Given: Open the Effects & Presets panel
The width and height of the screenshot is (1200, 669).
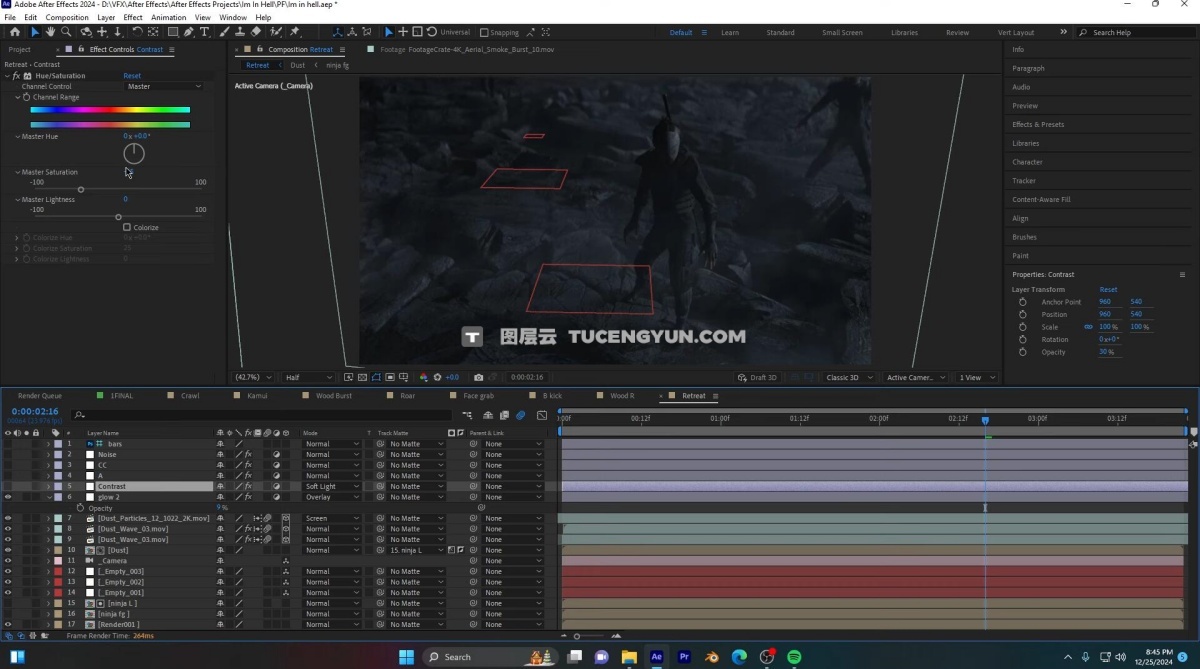Looking at the screenshot, I should pos(1038,124).
